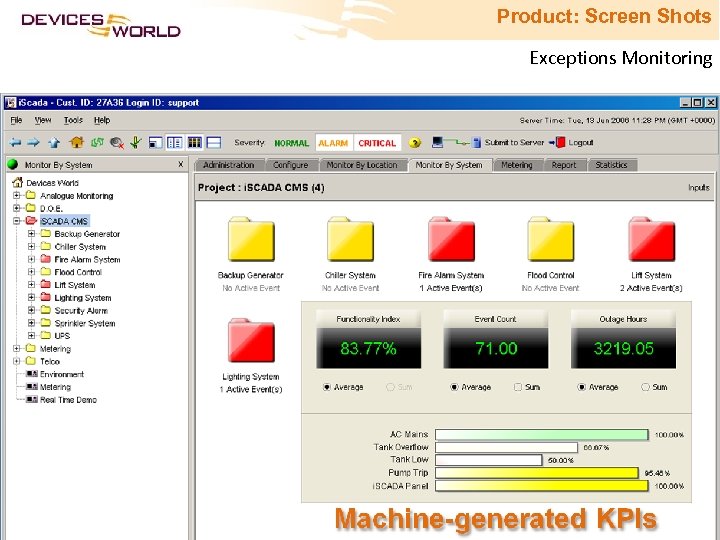Image resolution: width=720 pixels, height=540 pixels.
Task: Expand the Fire Alarm System tree node
Action: coord(31,259)
